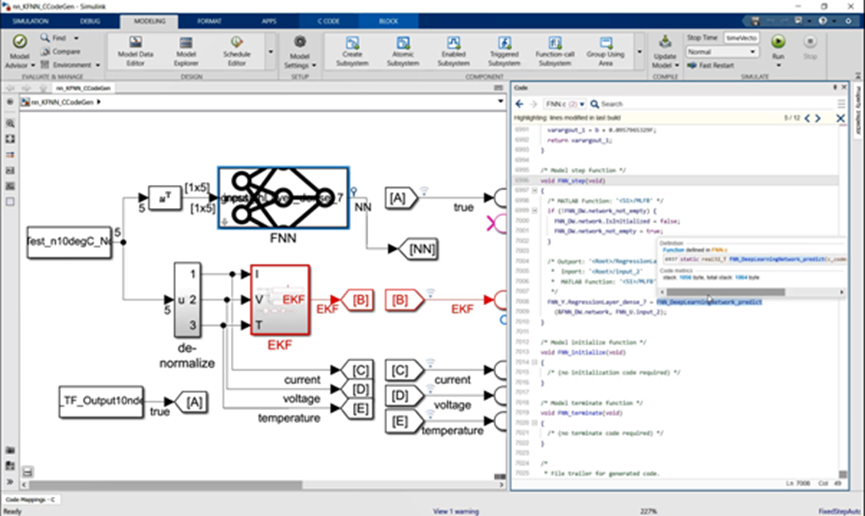Click Fit to View palette icon

10,139
